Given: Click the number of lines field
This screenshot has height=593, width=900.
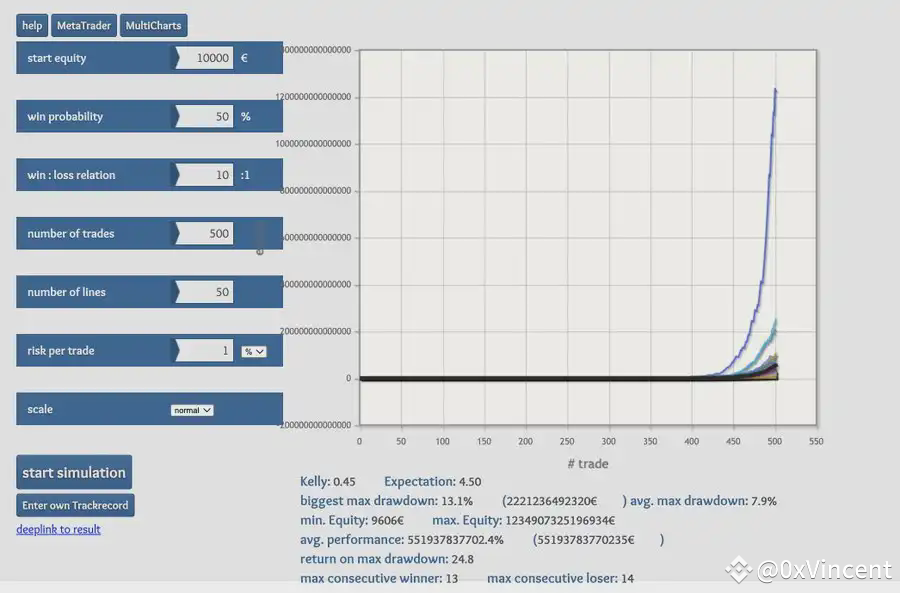Looking at the screenshot, I should 204,292.
